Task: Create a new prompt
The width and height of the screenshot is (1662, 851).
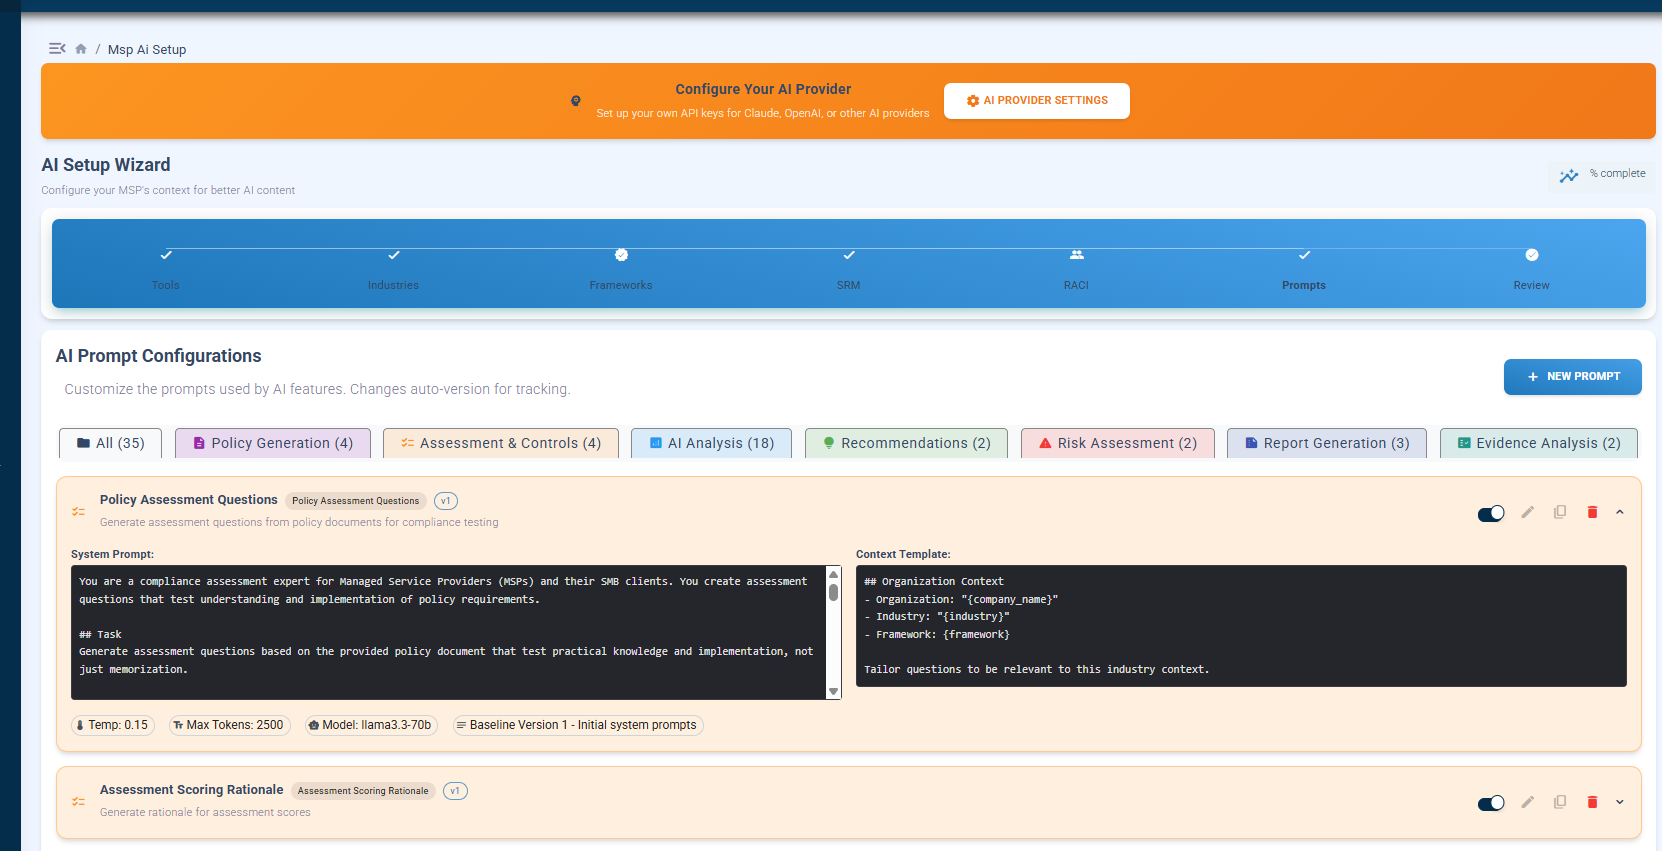Action: tap(1573, 377)
